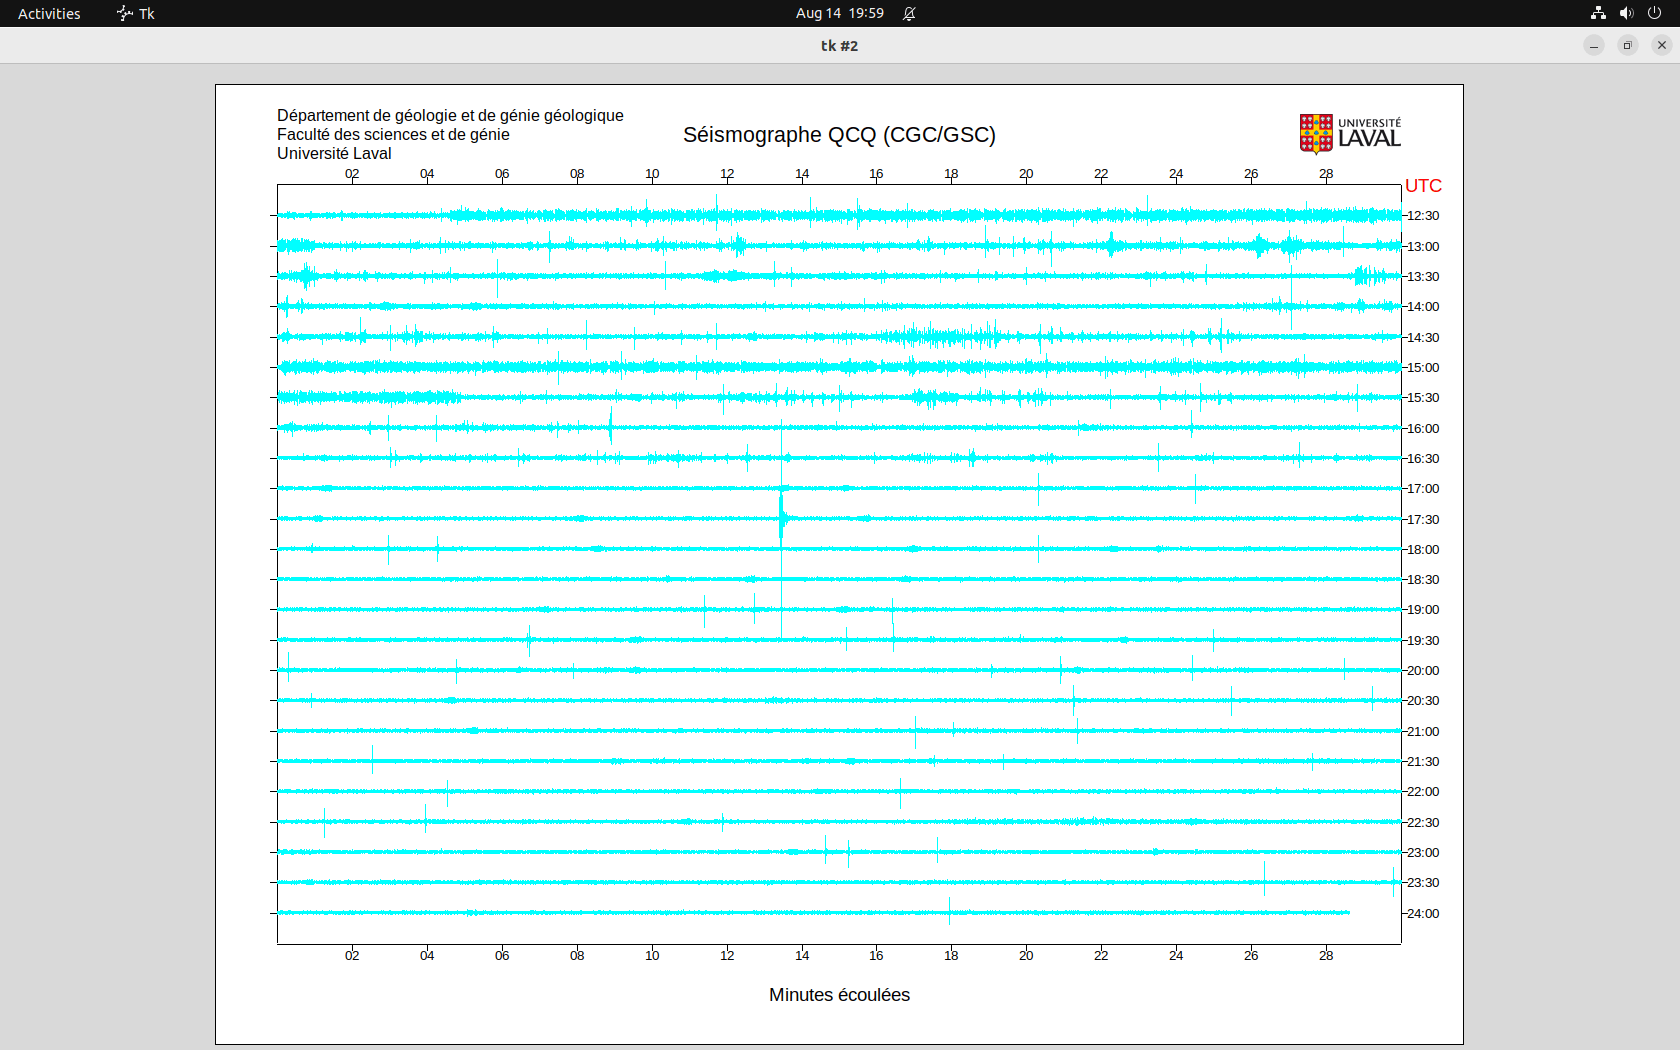The height and width of the screenshot is (1050, 1680).
Task: Open the network status icon
Action: pyautogui.click(x=1598, y=13)
